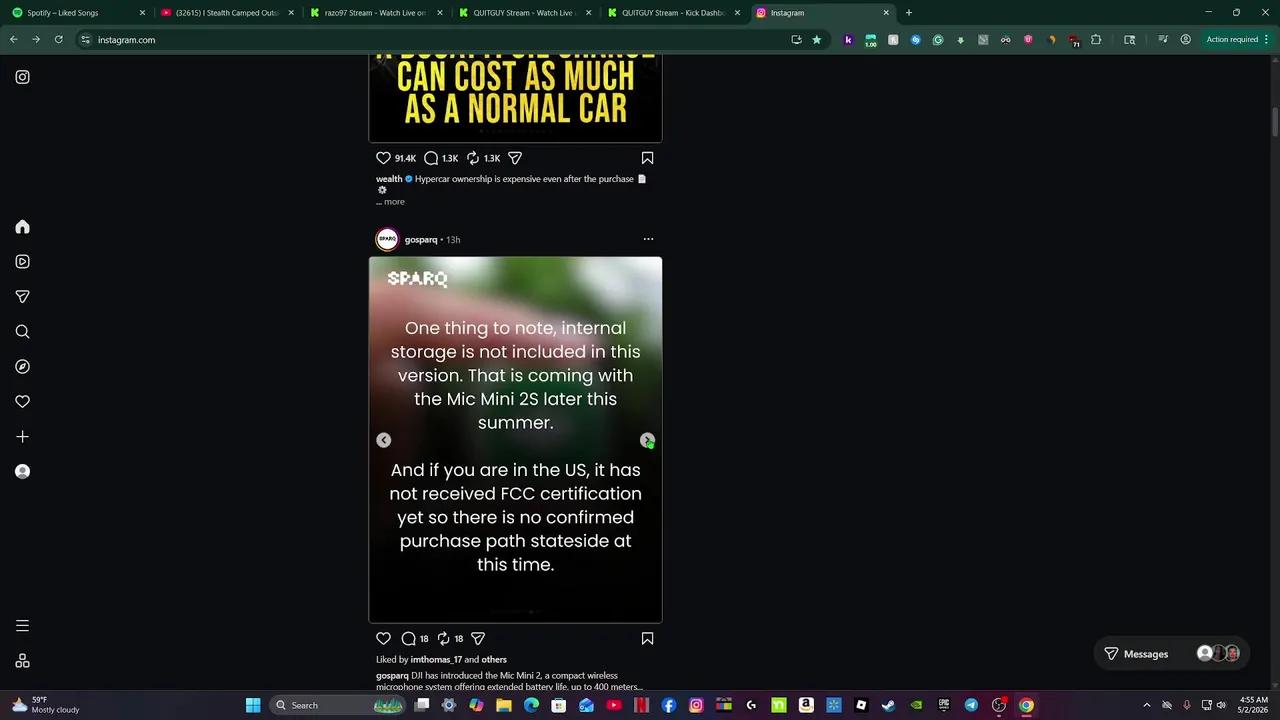Repost the wealth hypercar post
Image resolution: width=1280 pixels, height=720 pixels.
(x=473, y=158)
